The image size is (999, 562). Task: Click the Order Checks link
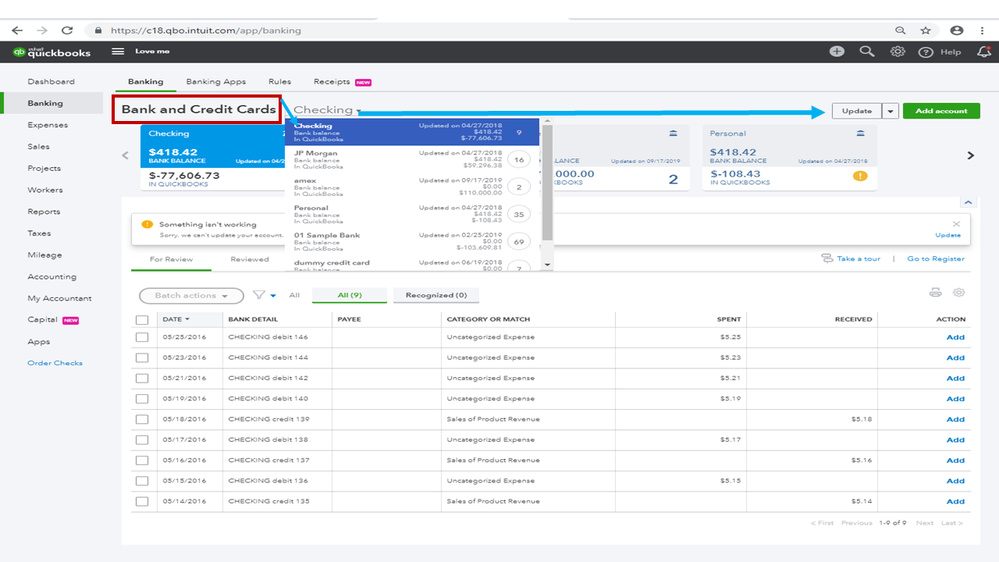55,363
